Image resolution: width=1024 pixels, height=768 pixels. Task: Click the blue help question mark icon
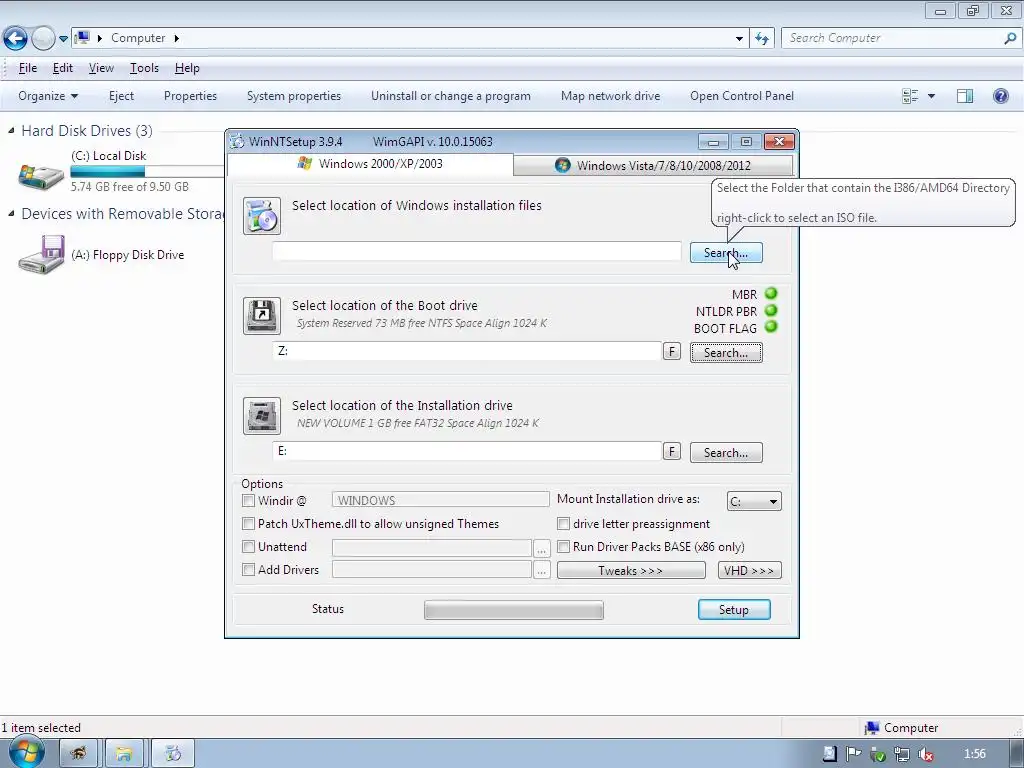coord(1000,96)
